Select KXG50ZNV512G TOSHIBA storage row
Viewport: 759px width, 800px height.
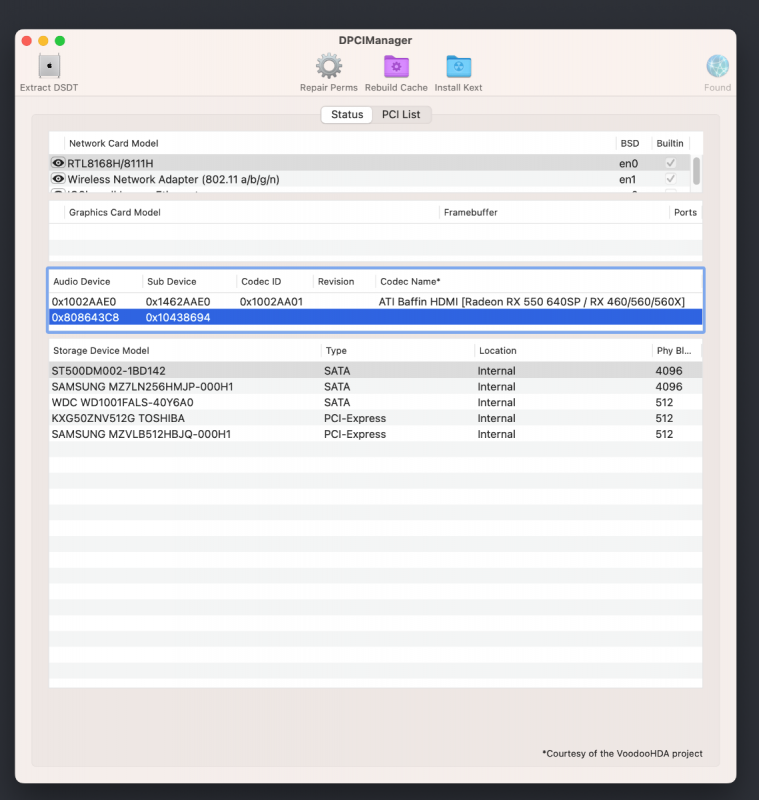click(x=375, y=418)
